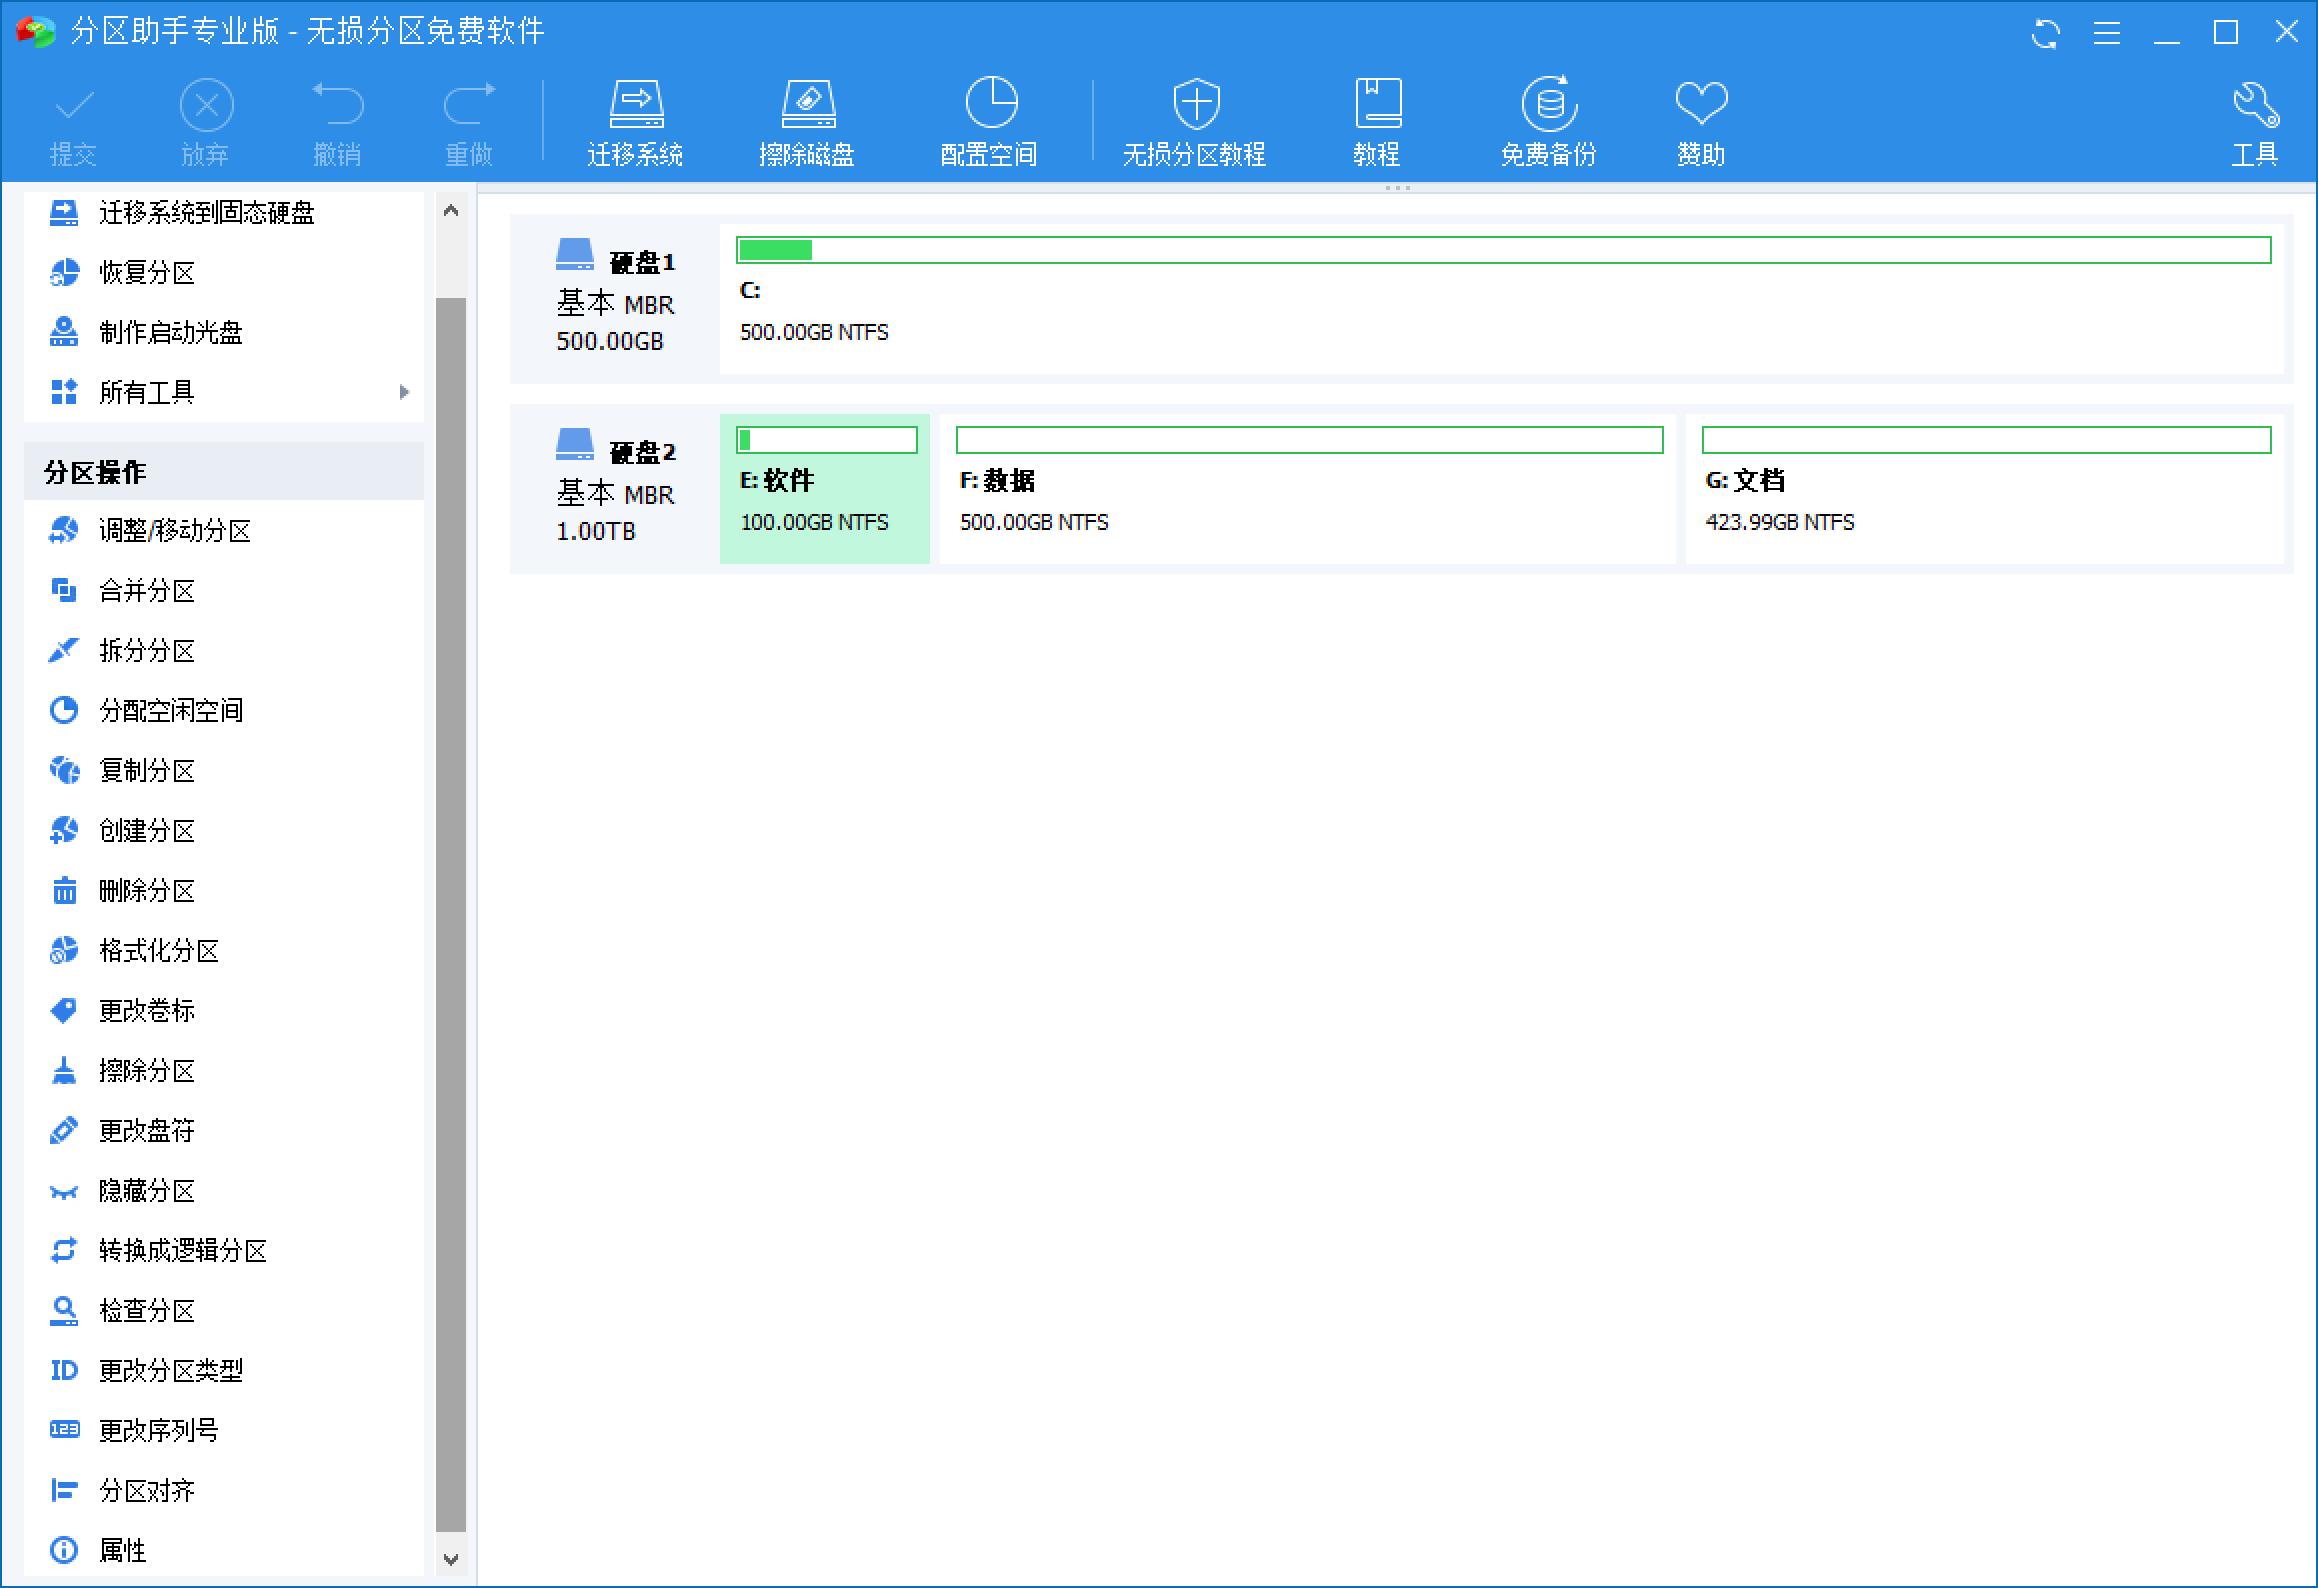Click the C: partition usage bar
This screenshot has height=1588, width=2318.
pos(1504,250)
